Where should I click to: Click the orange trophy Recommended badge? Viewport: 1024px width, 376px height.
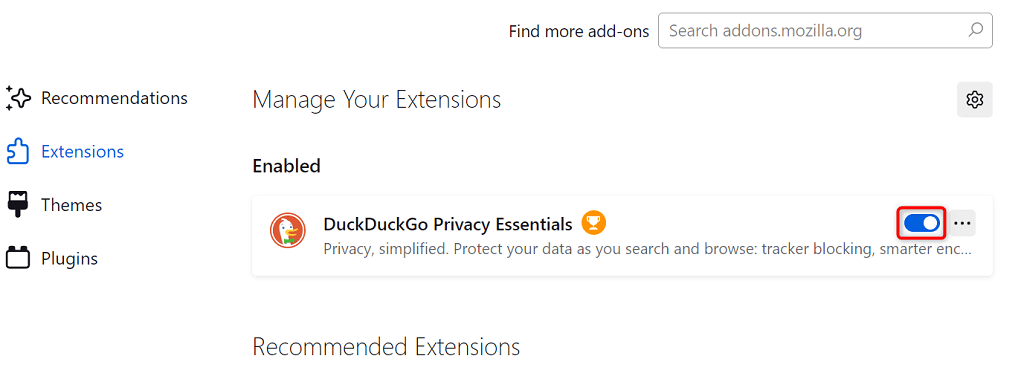coord(594,223)
